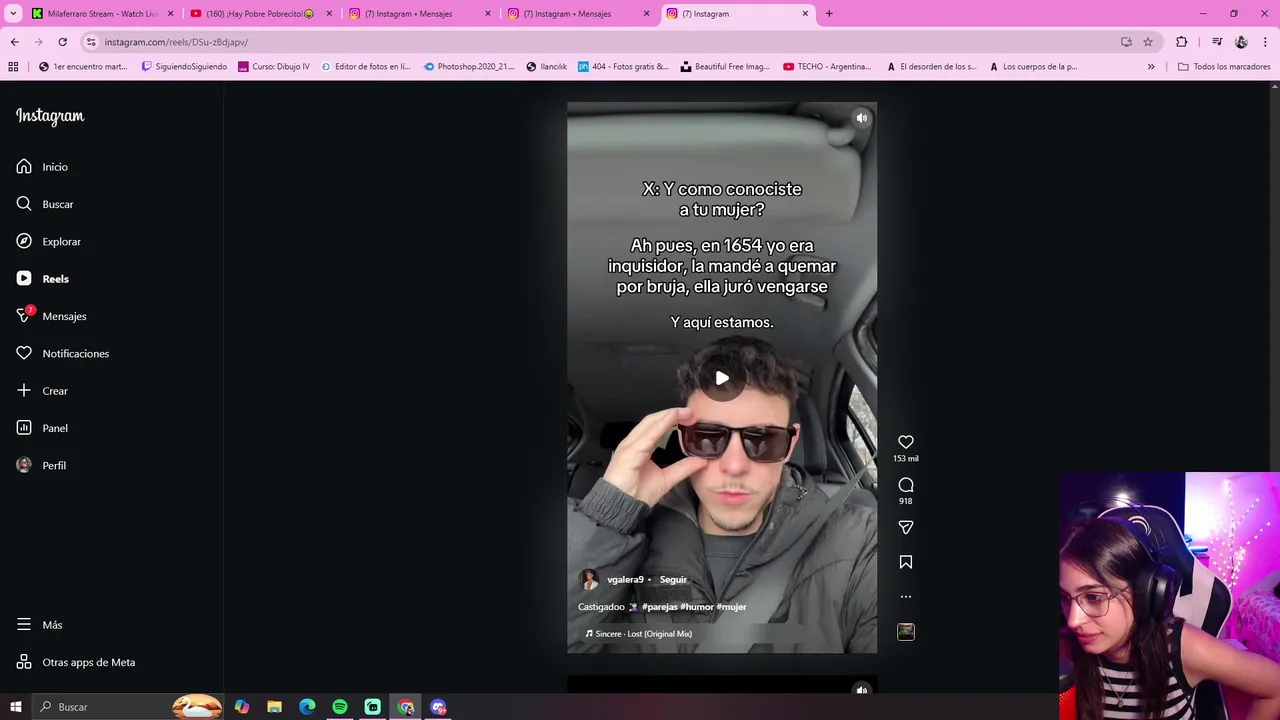Open Notificaciones heart item
1280x720 pixels.
pos(62,353)
